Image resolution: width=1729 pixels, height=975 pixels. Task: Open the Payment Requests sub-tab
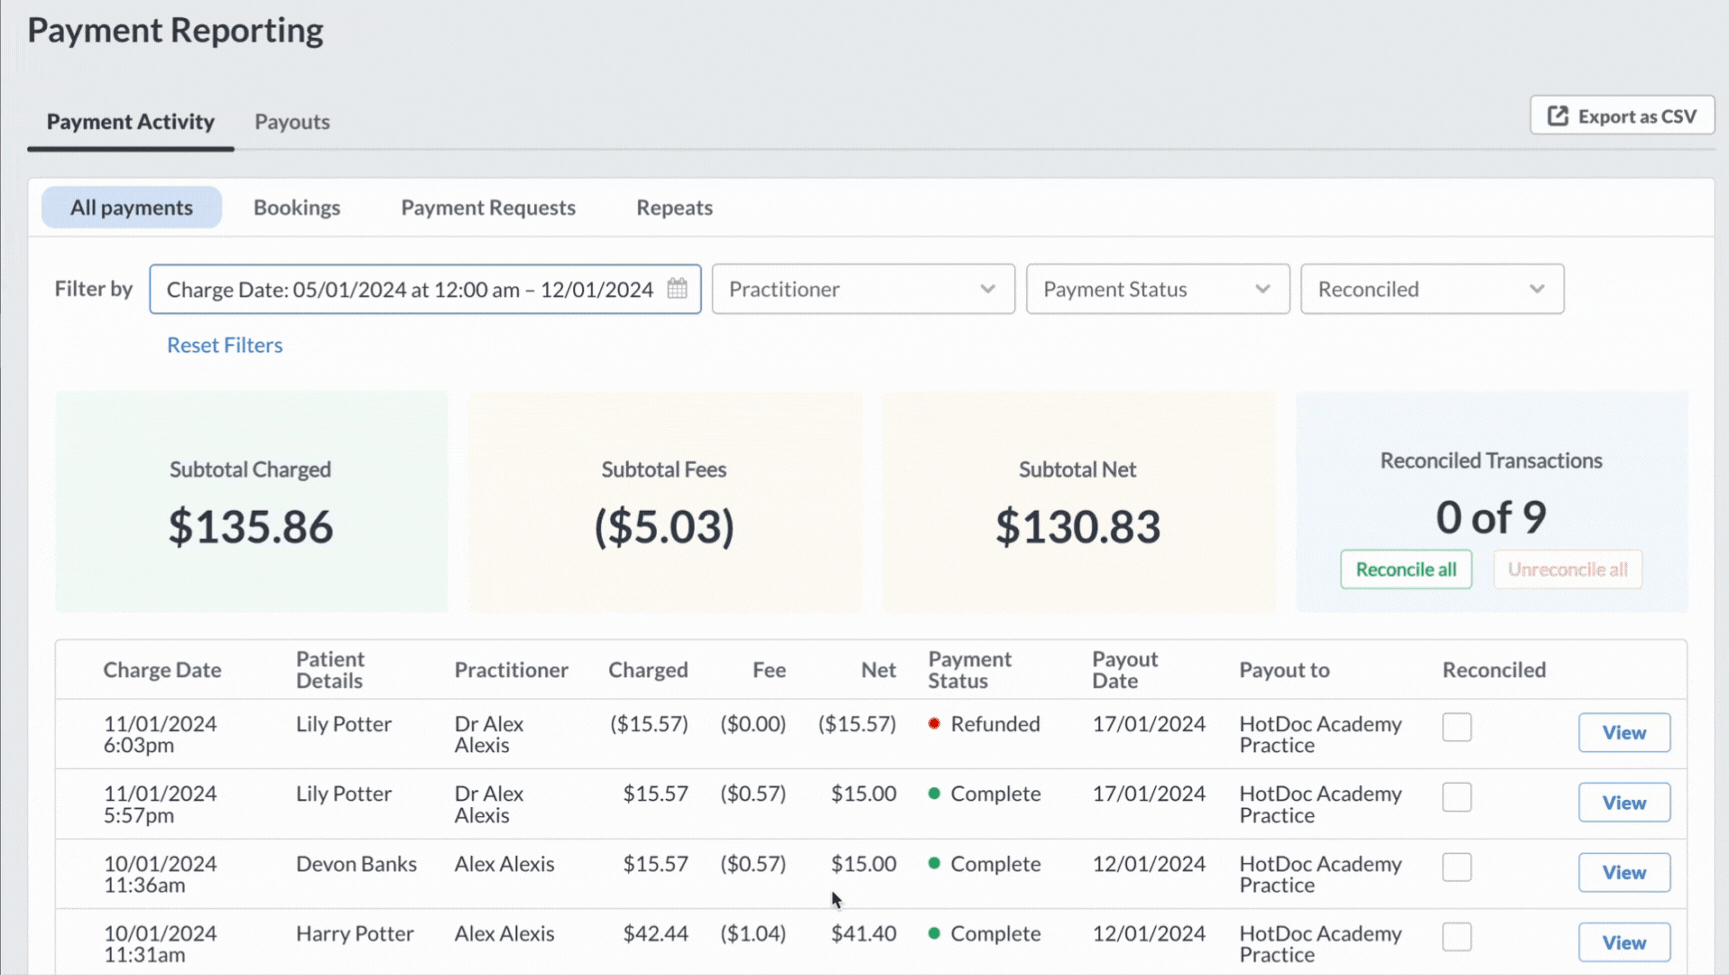(x=488, y=207)
